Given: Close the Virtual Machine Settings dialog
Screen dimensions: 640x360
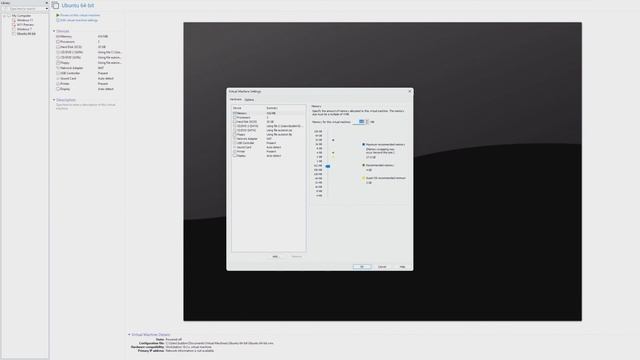Looking at the screenshot, I should point(410,91).
